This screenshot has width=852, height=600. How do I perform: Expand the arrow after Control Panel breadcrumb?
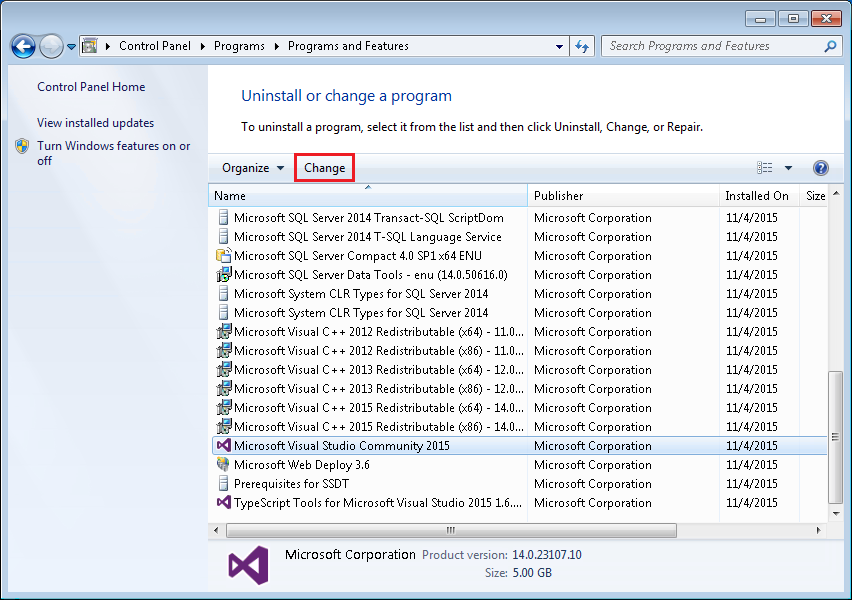pos(203,46)
